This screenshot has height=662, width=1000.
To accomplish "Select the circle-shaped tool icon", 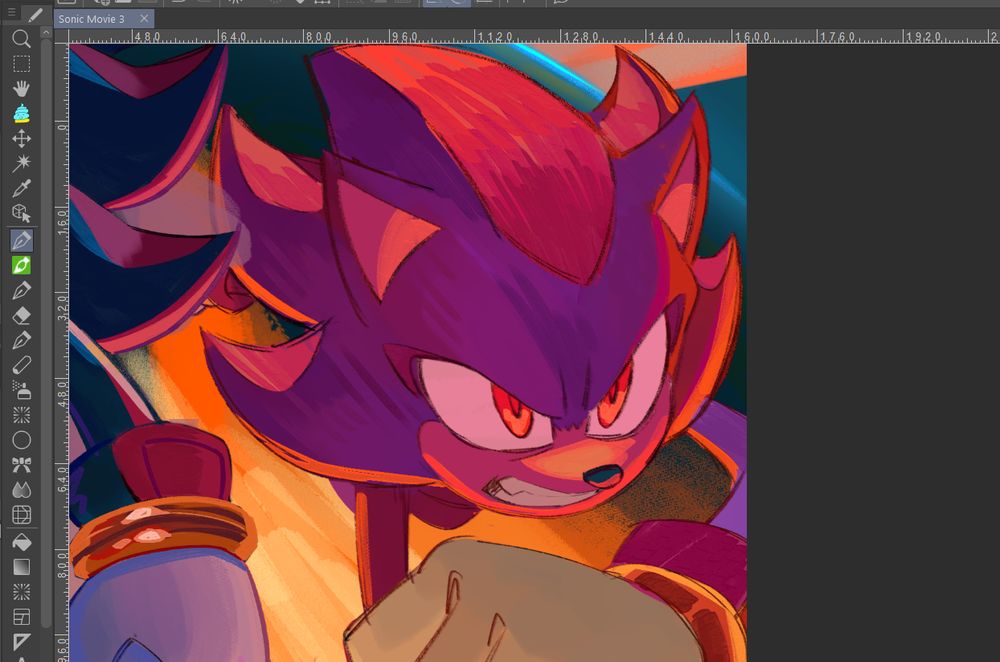I will click(x=21, y=440).
